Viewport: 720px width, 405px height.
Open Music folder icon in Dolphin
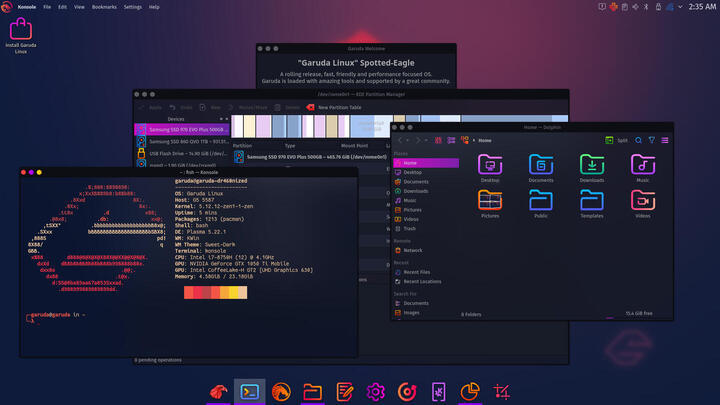(642, 165)
